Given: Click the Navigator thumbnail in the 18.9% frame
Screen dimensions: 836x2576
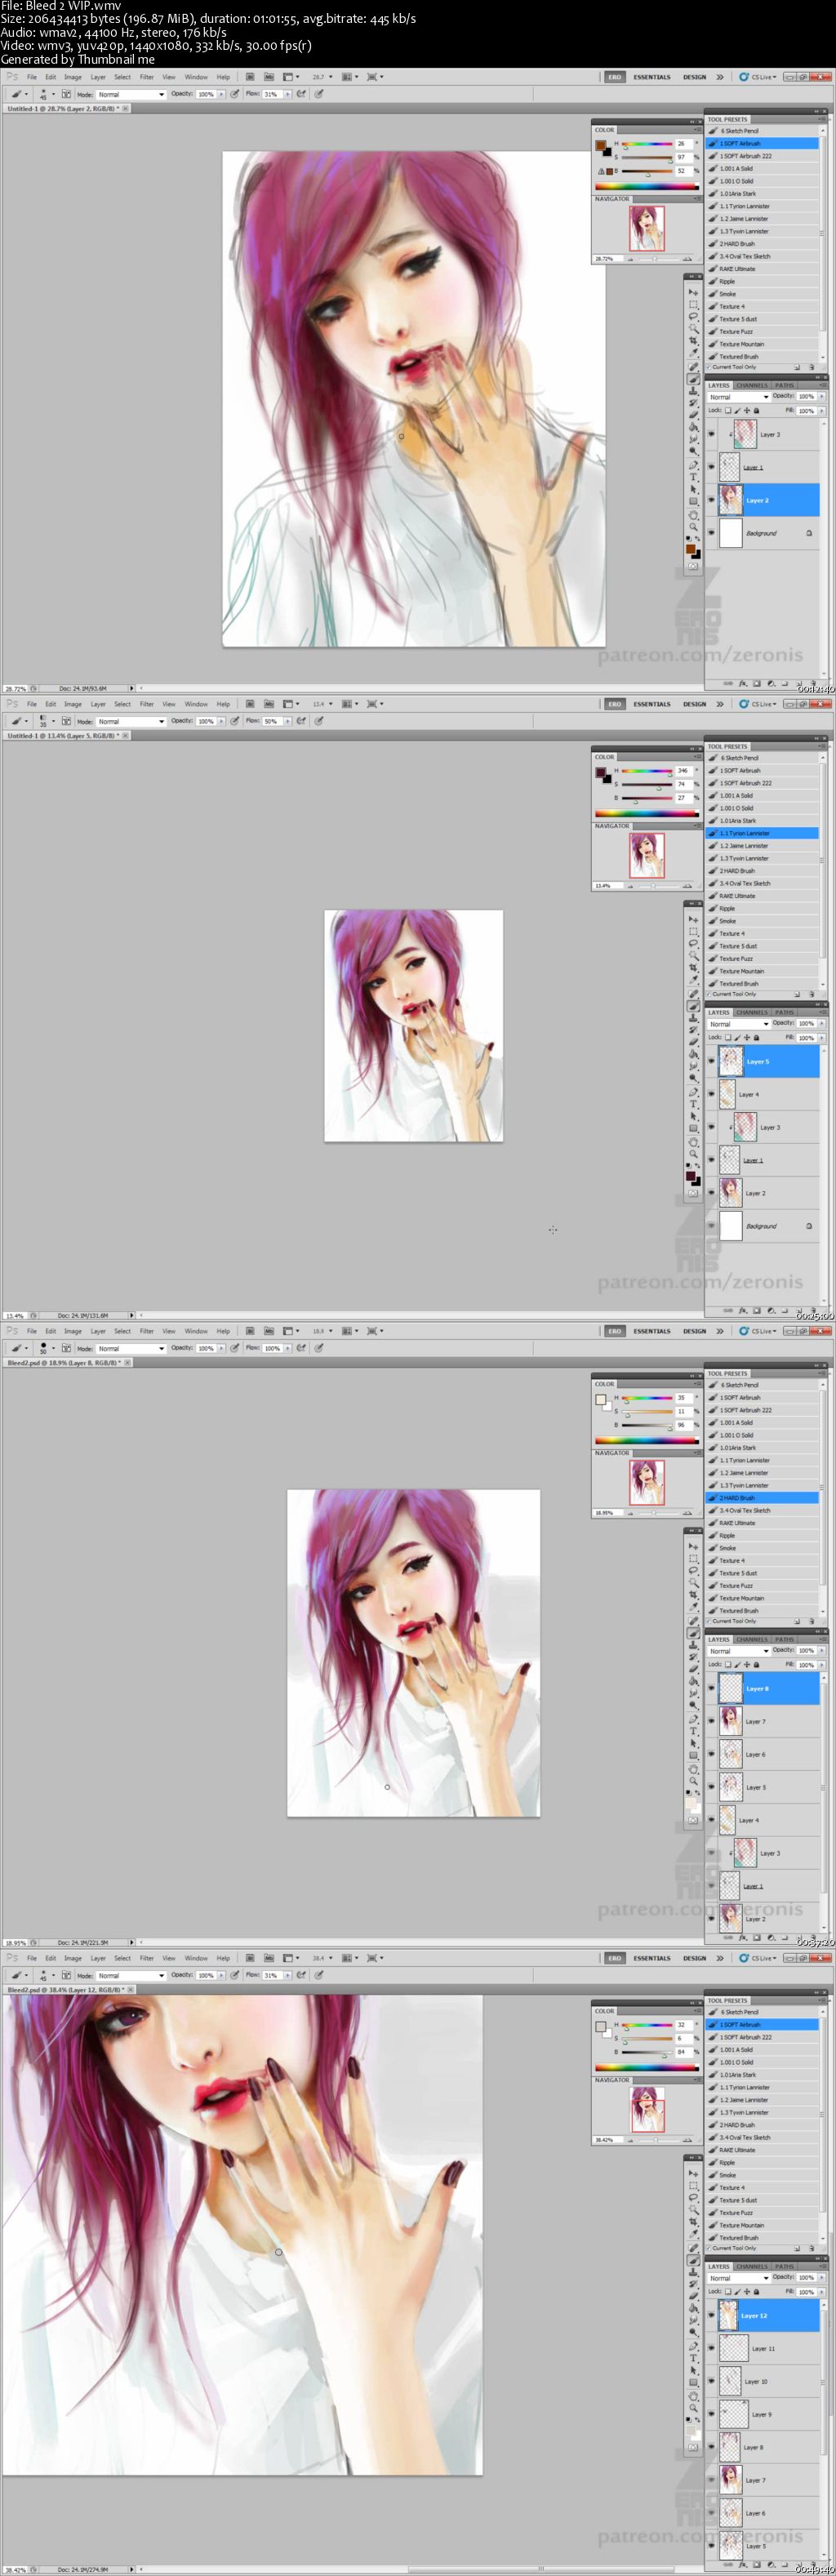Looking at the screenshot, I should (x=646, y=1481).
